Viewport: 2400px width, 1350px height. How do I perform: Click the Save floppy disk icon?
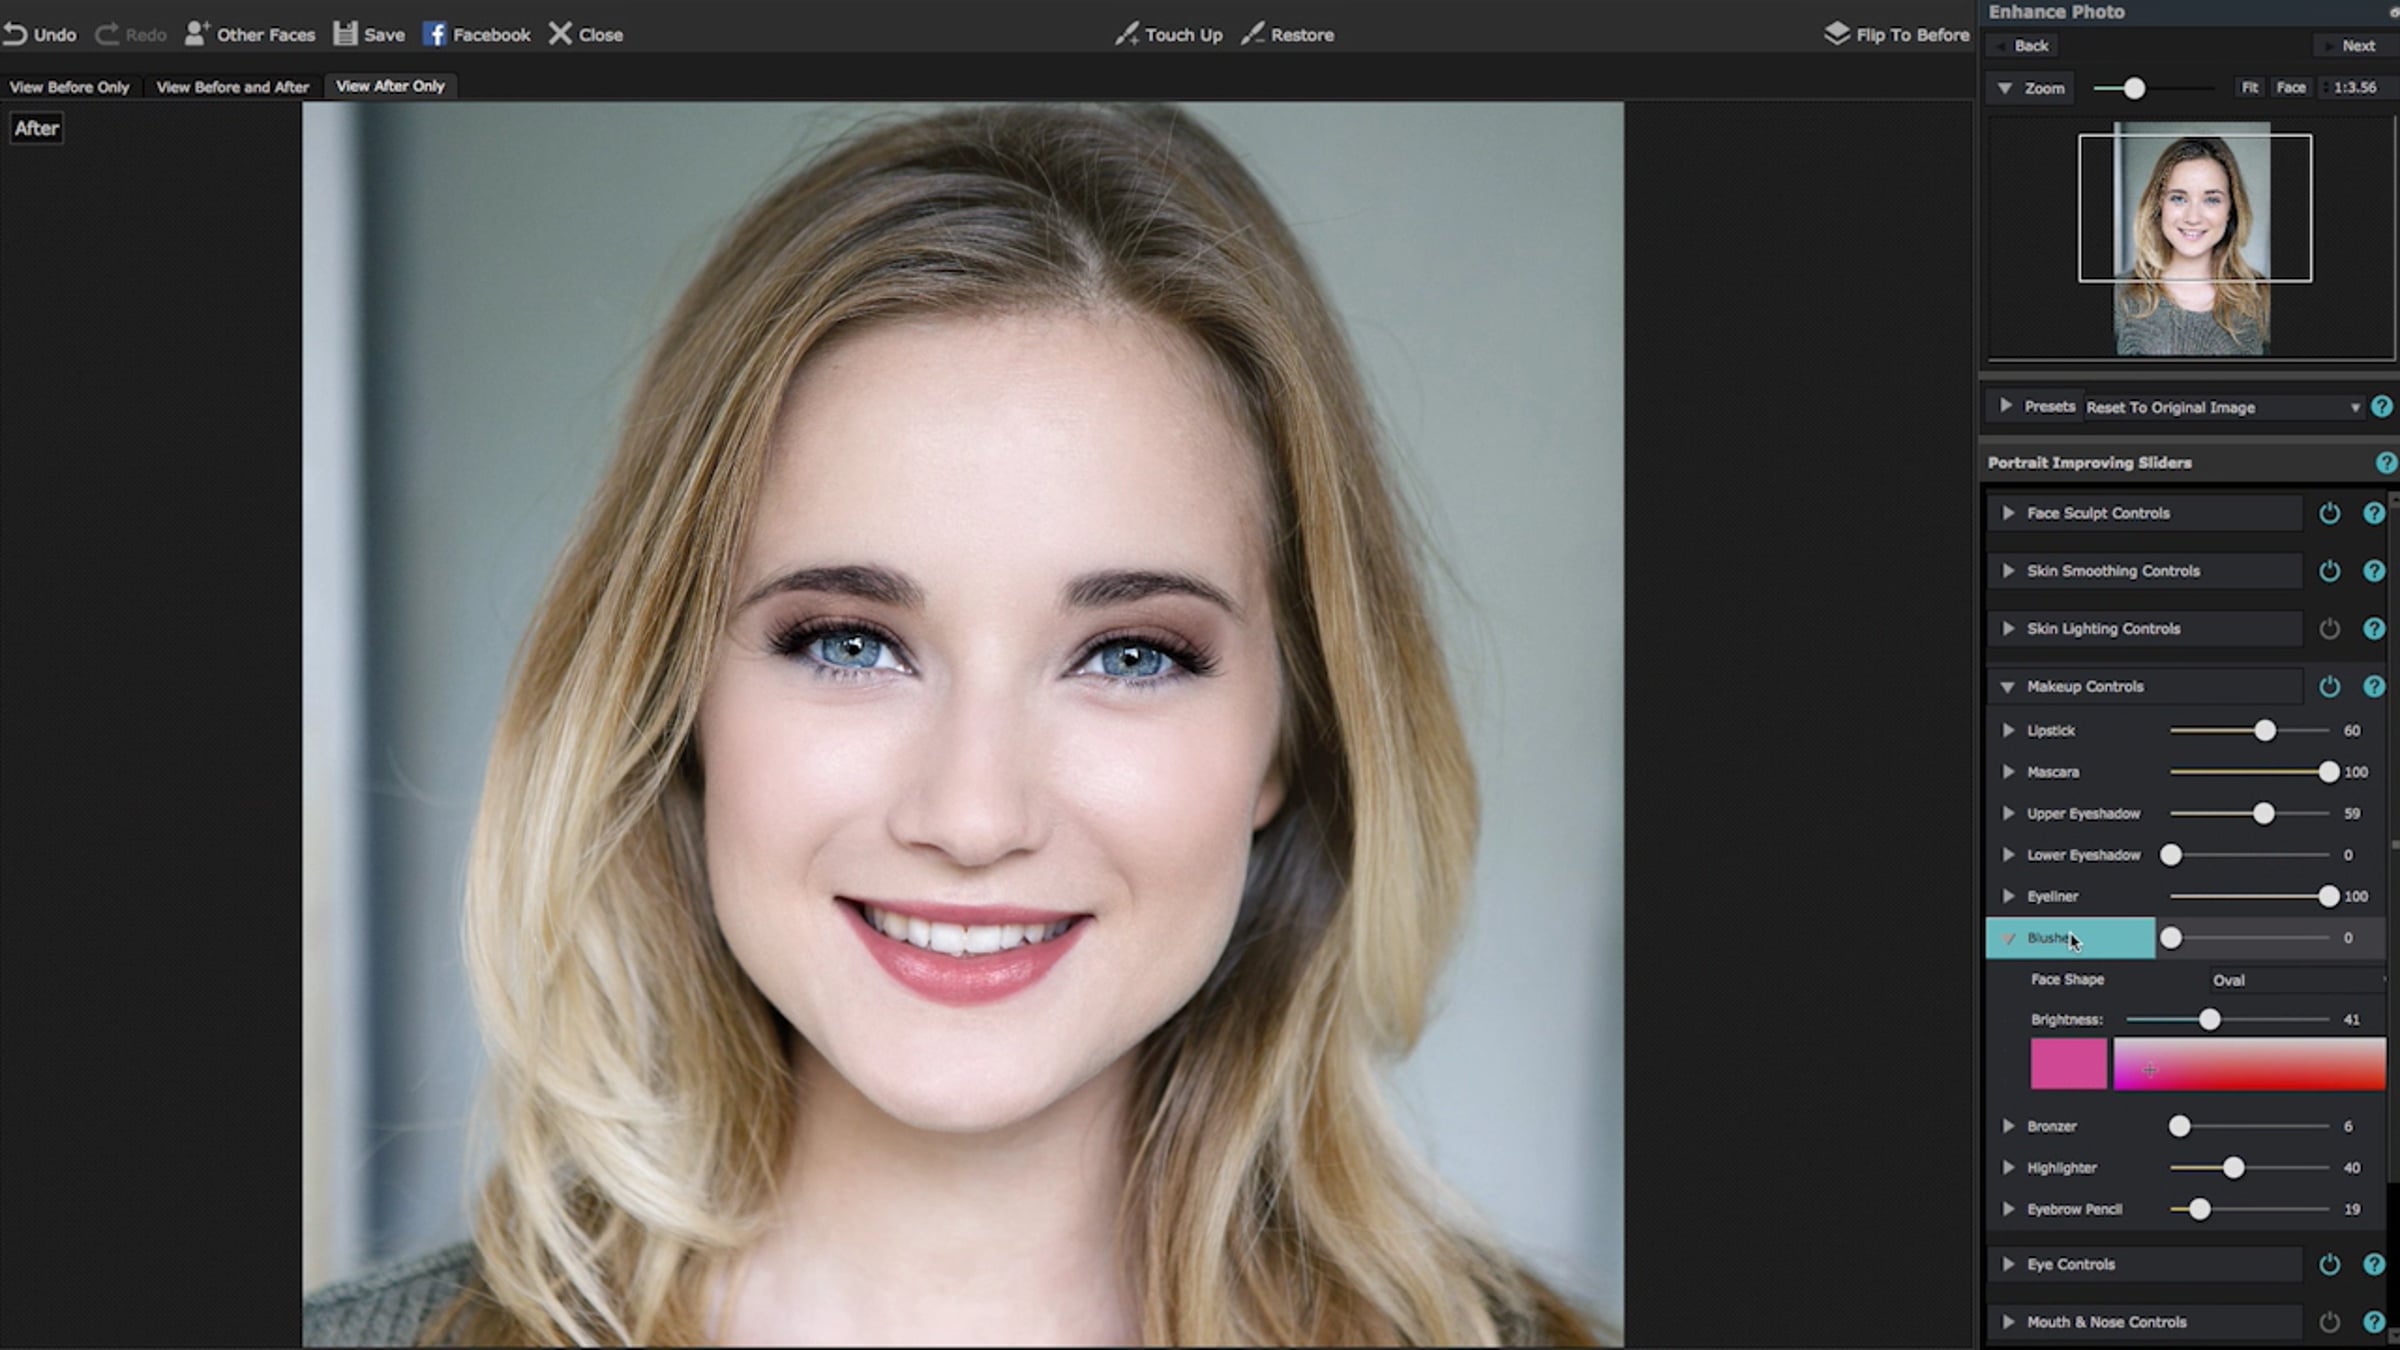tap(345, 34)
